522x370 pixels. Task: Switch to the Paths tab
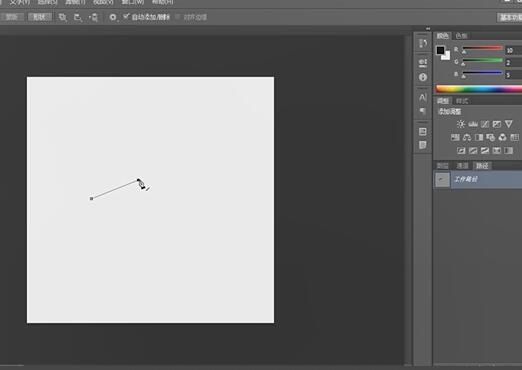(482, 166)
